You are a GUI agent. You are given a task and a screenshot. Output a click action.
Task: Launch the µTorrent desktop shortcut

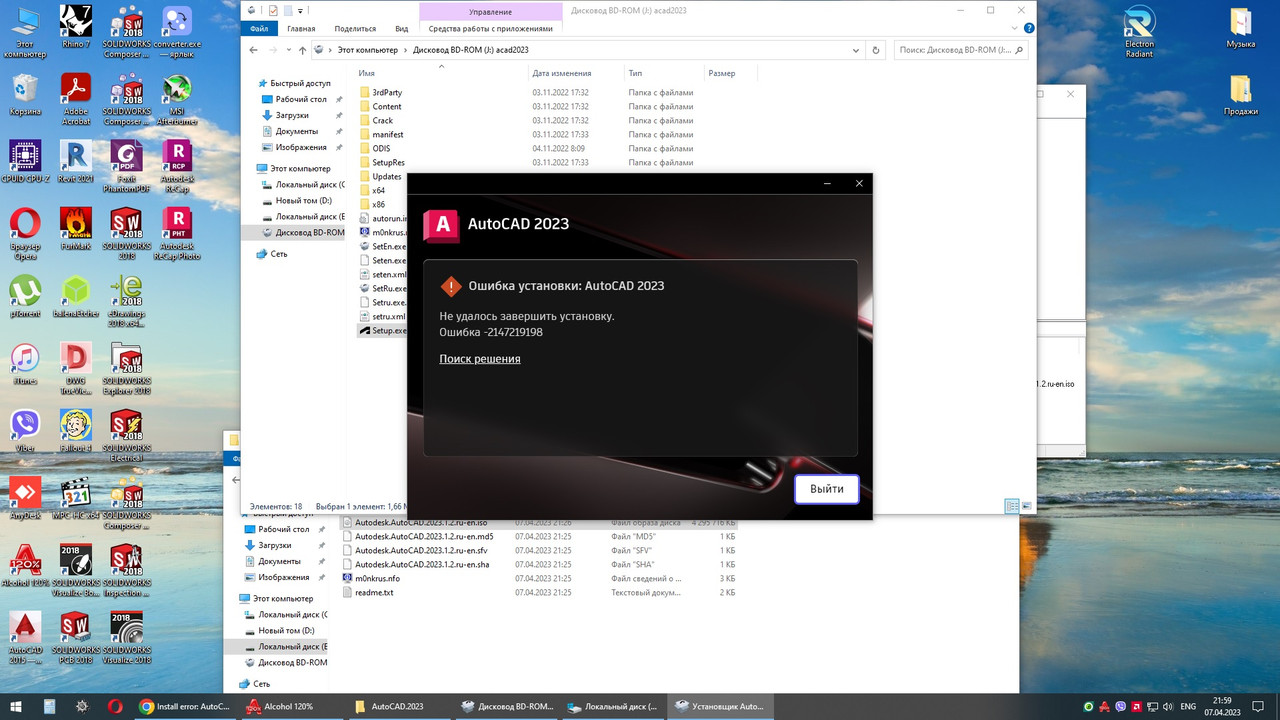tap(25, 296)
